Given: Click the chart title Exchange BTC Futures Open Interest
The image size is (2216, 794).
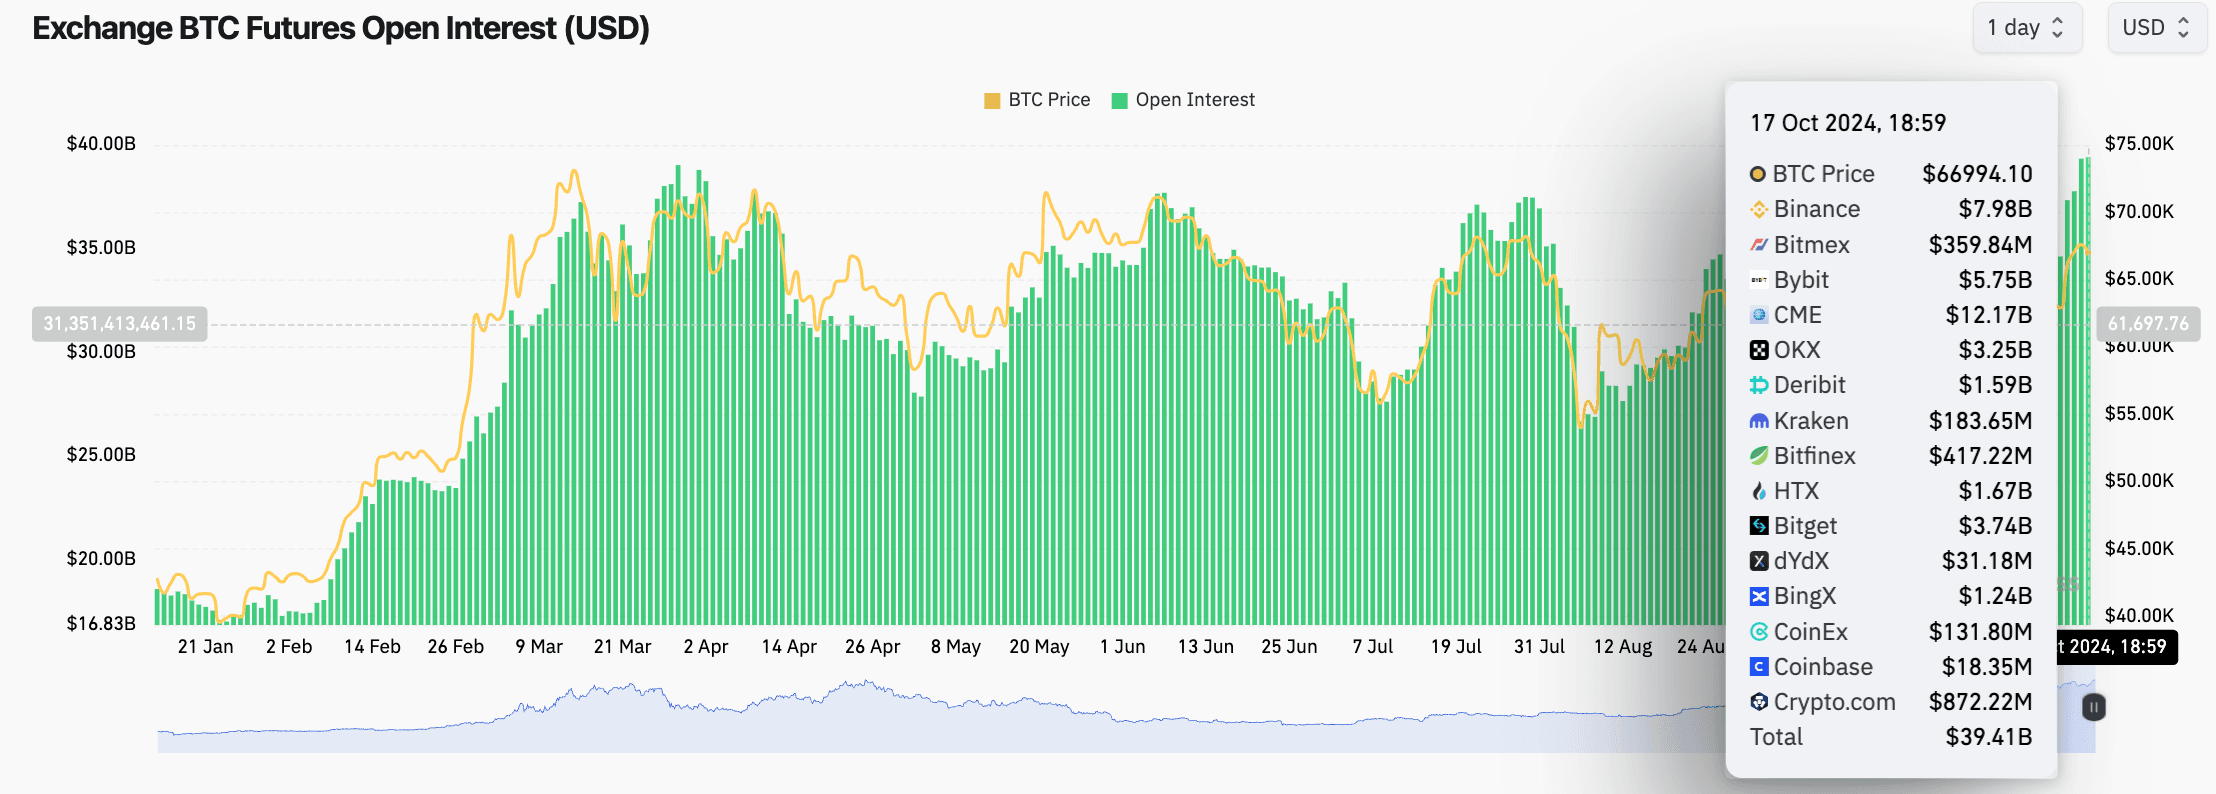Looking at the screenshot, I should 341,28.
